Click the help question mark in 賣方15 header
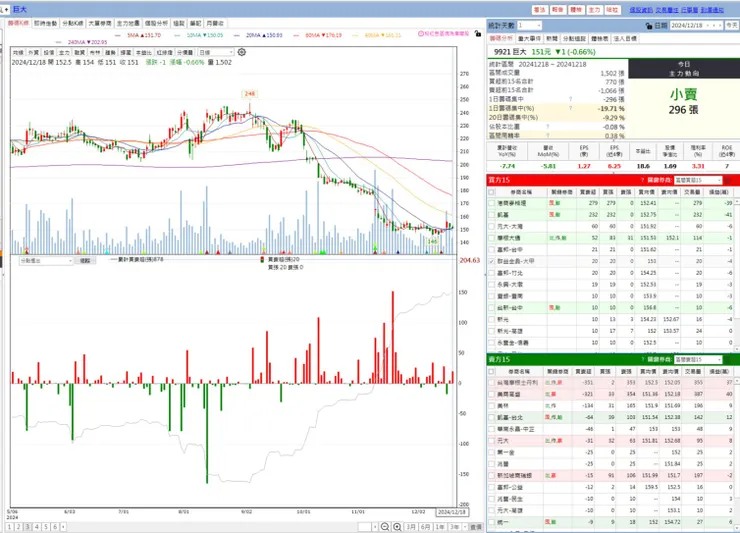740x533 pixels. [642, 359]
